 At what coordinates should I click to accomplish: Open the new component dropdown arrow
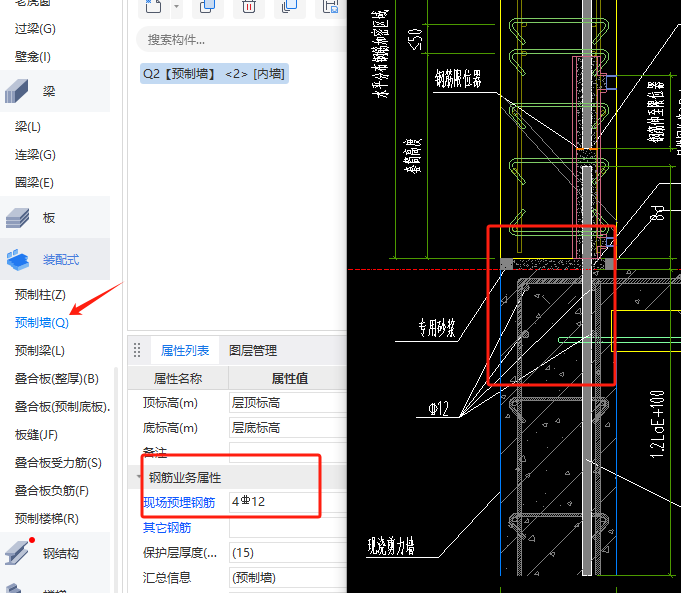point(176,6)
